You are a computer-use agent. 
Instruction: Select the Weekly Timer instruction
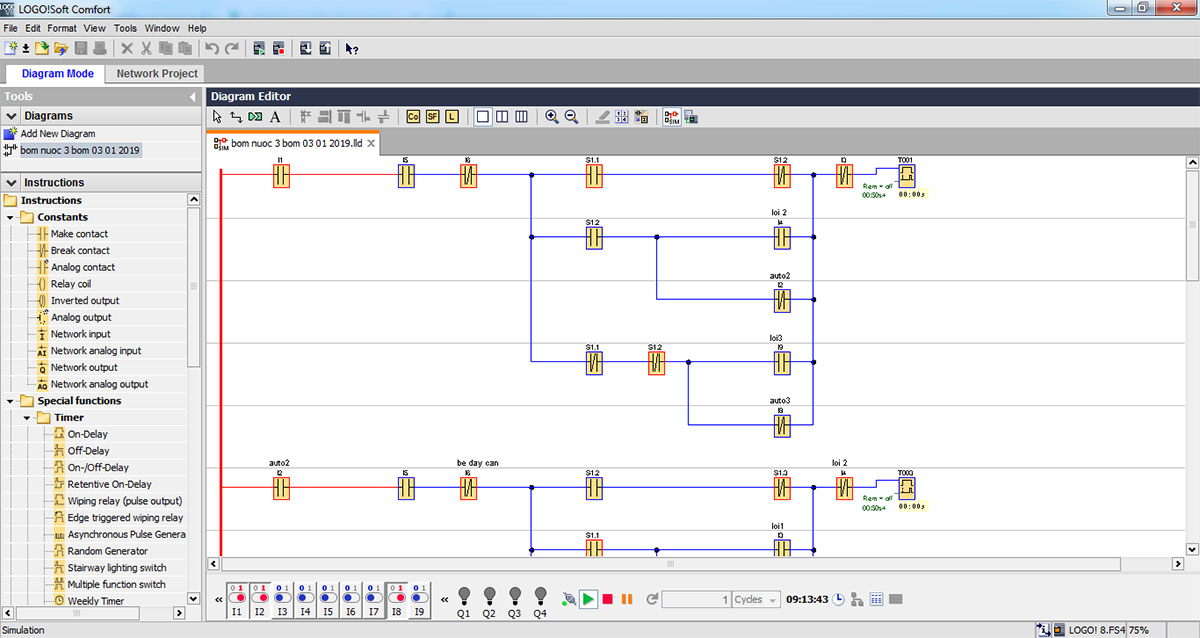point(95,601)
